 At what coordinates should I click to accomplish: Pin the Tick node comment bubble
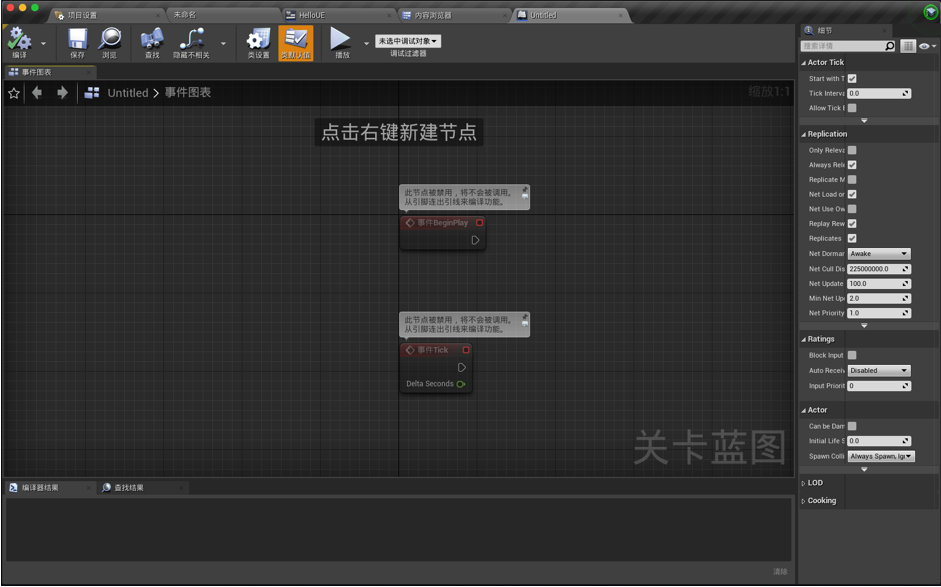[x=525, y=317]
